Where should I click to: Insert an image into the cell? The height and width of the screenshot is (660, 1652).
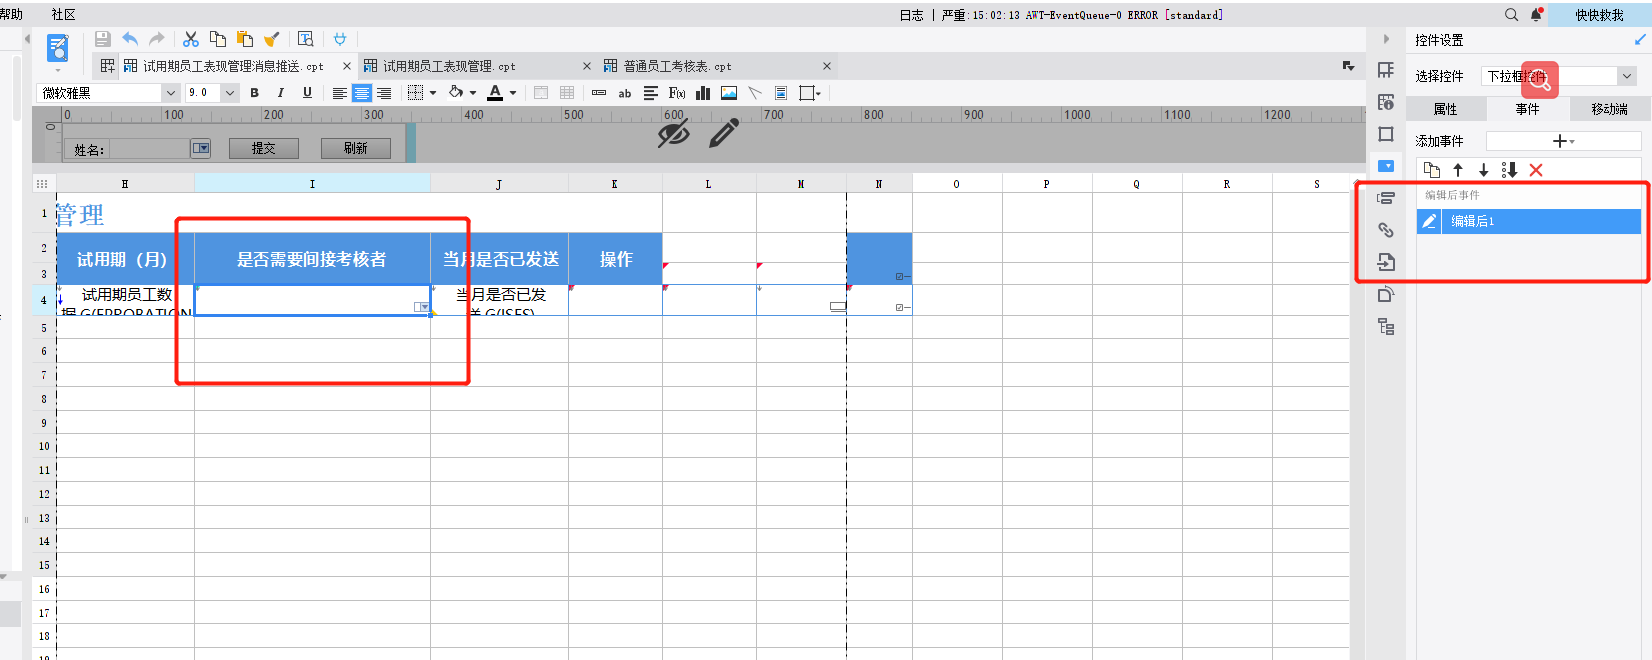click(x=729, y=93)
